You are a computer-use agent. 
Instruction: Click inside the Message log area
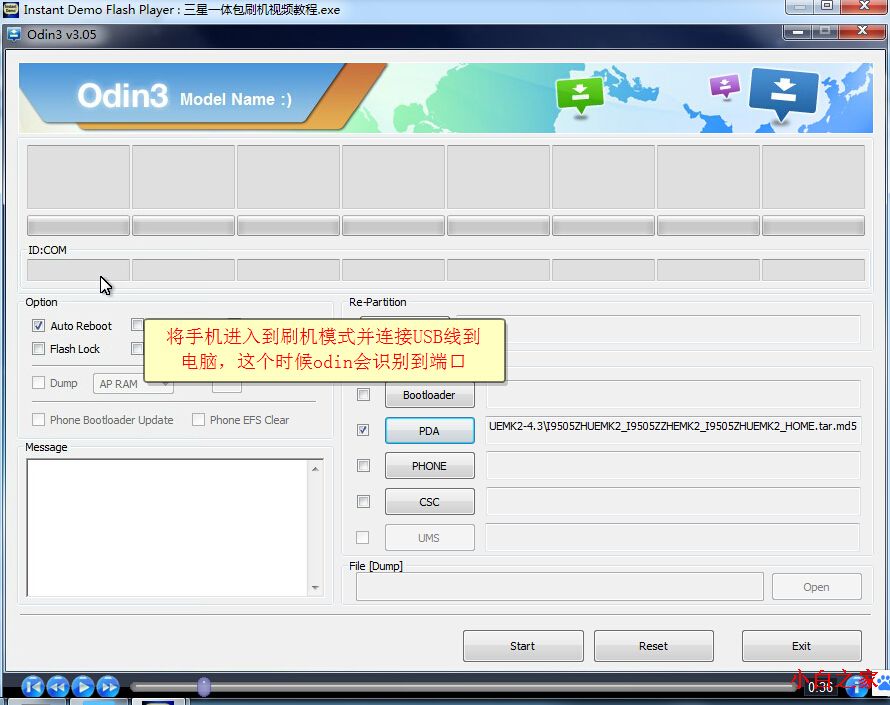tap(168, 528)
